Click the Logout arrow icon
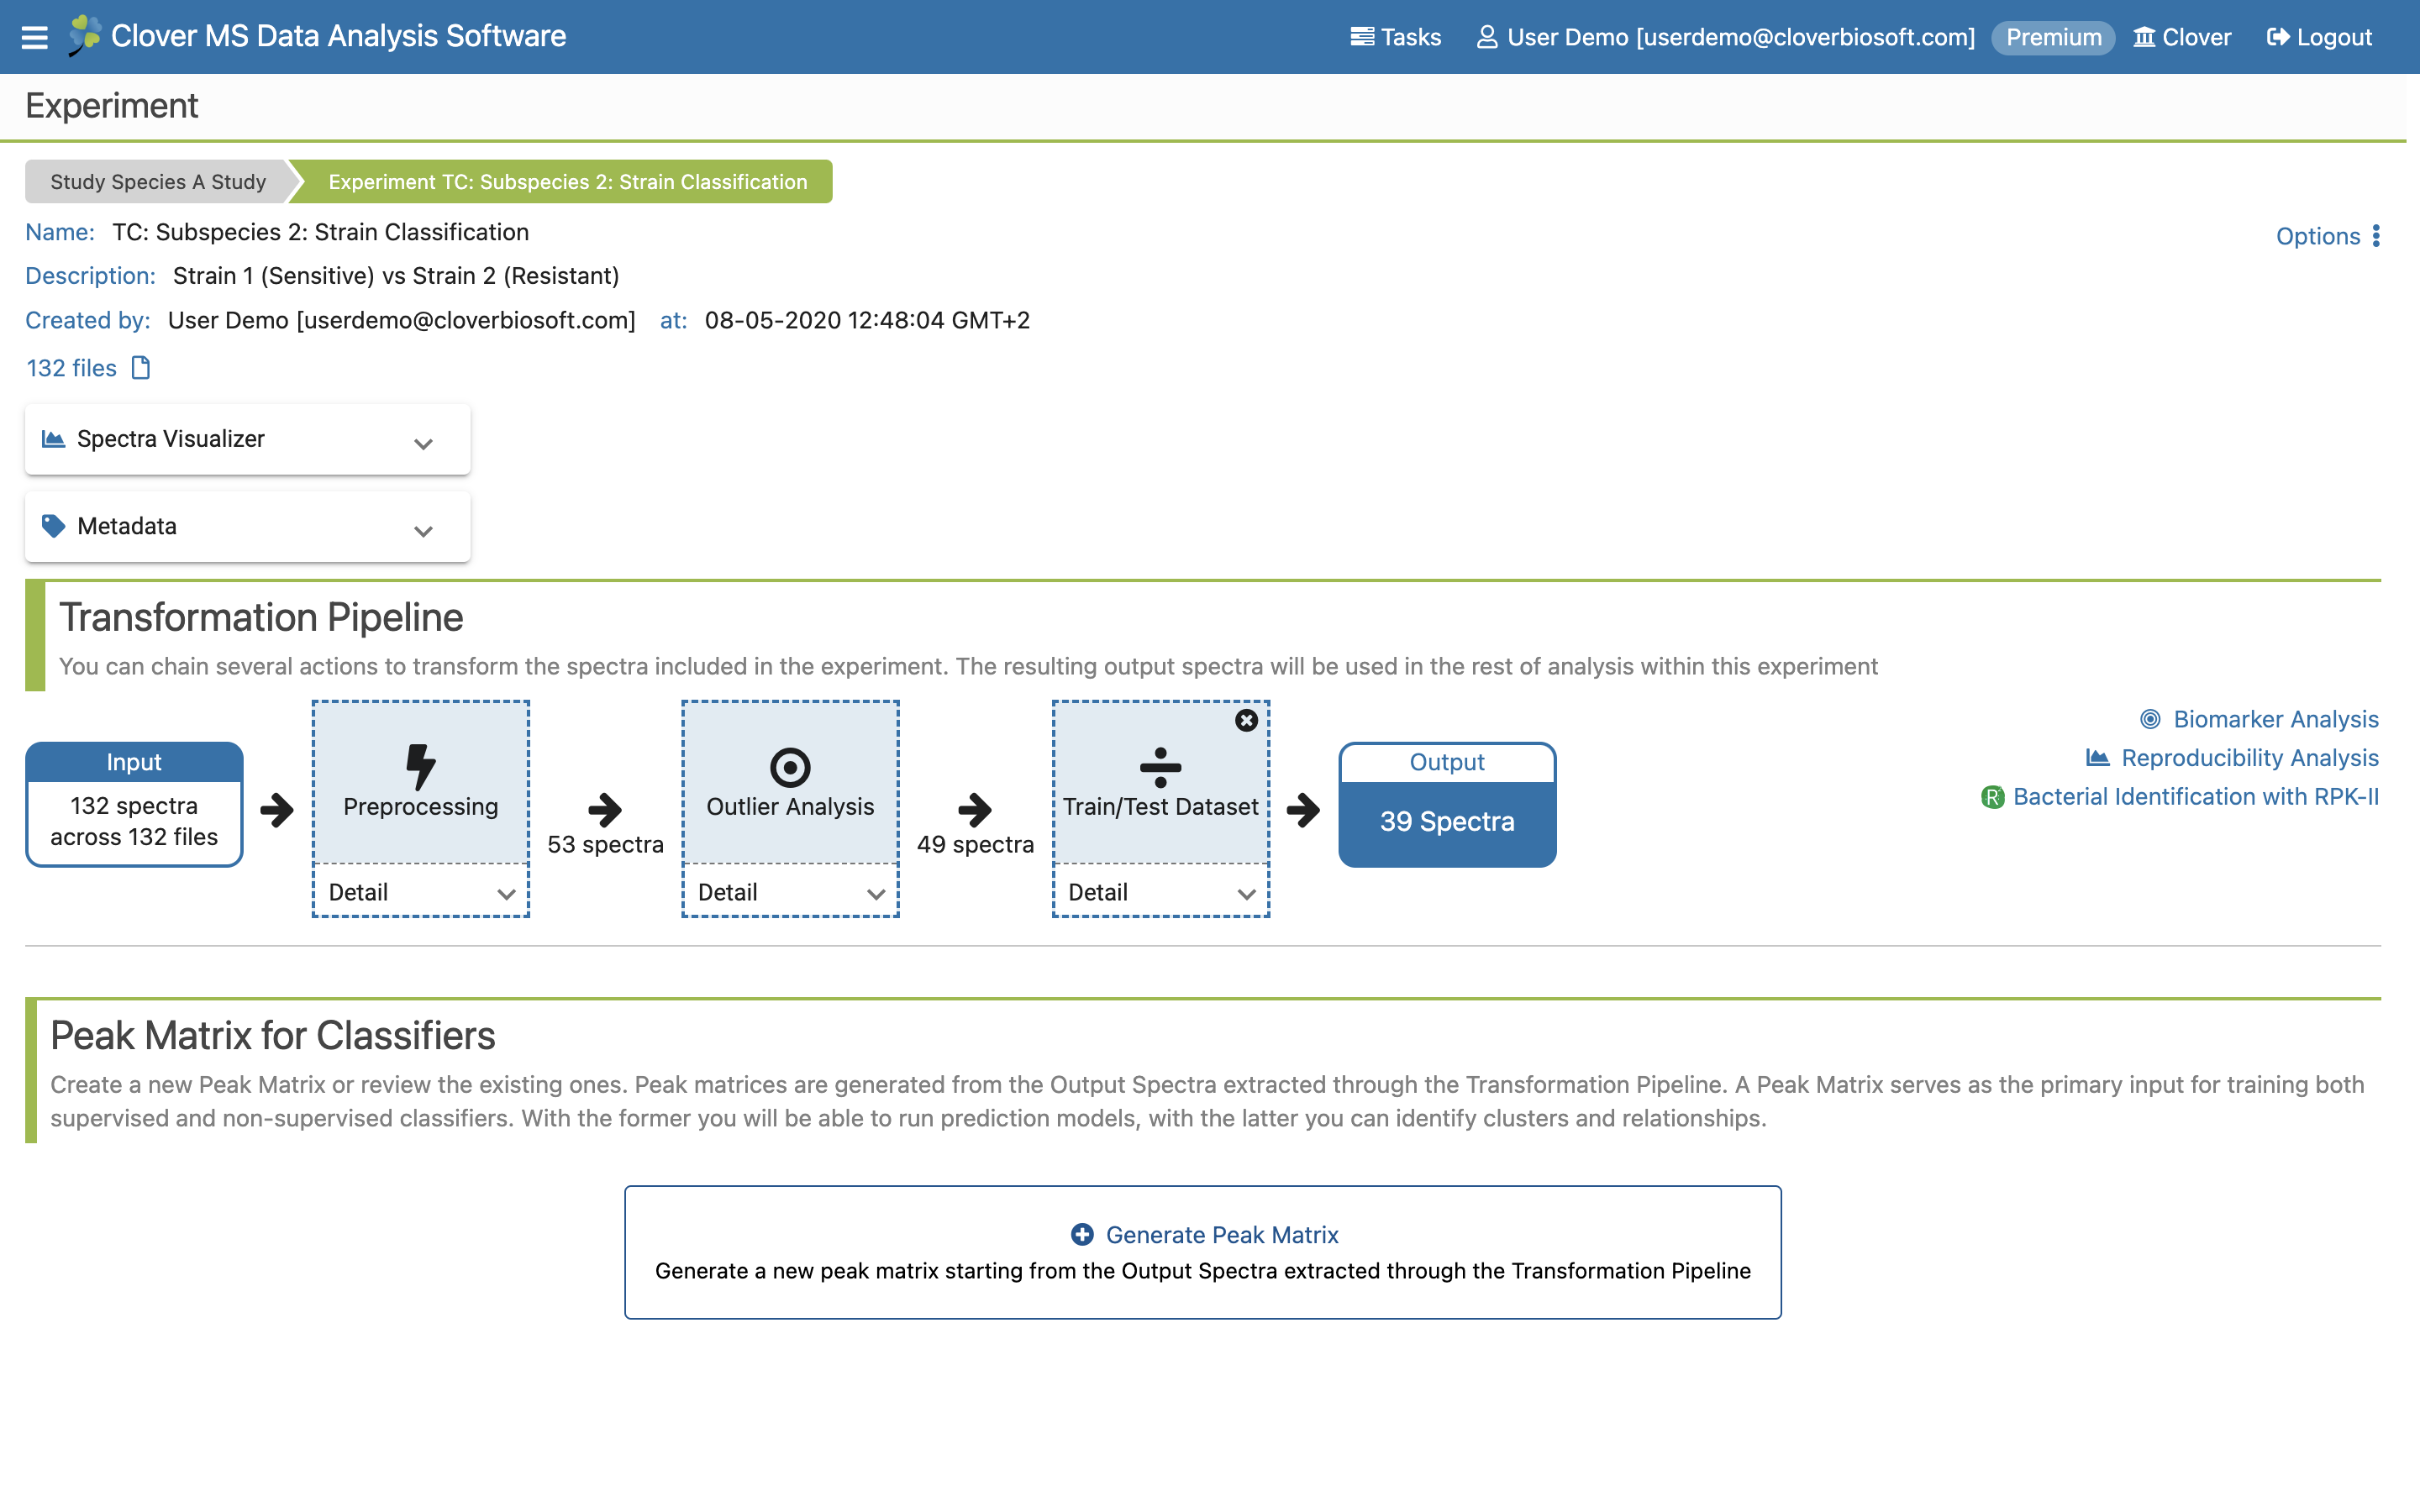2420x1512 pixels. [2278, 37]
